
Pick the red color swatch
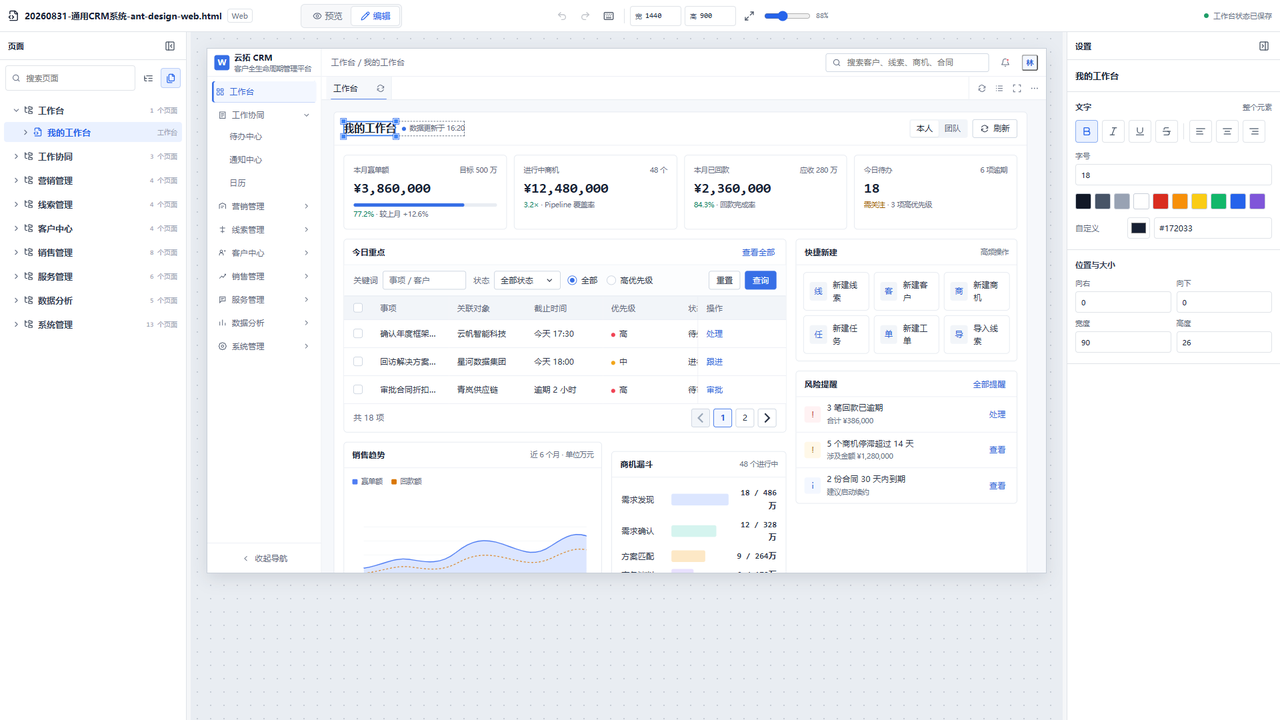click(1160, 201)
